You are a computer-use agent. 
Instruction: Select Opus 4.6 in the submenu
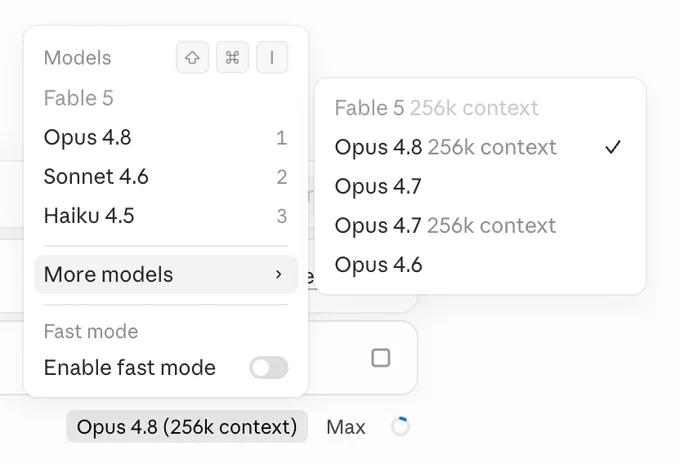tap(480, 265)
